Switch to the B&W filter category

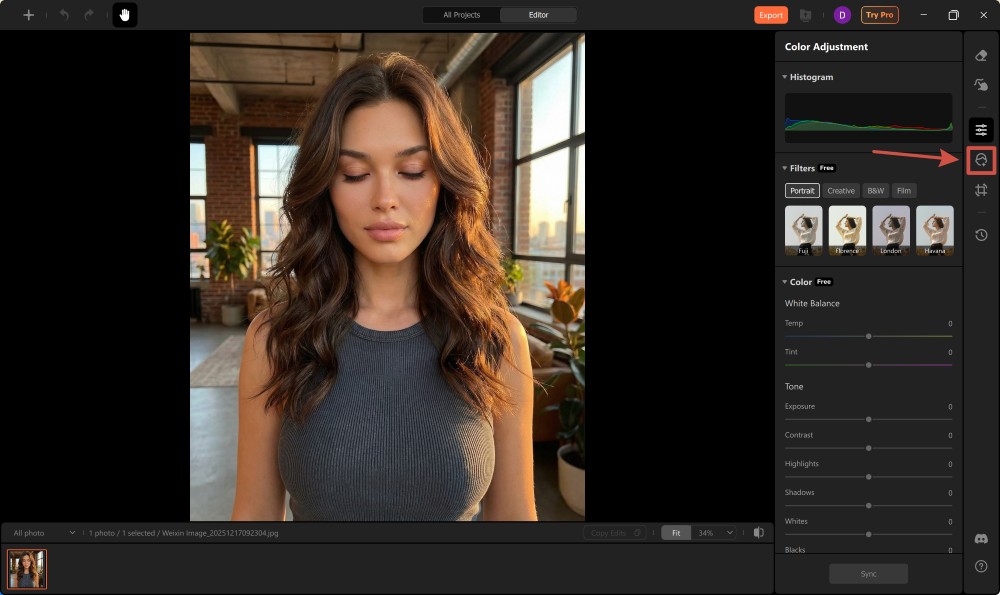pyautogui.click(x=875, y=190)
